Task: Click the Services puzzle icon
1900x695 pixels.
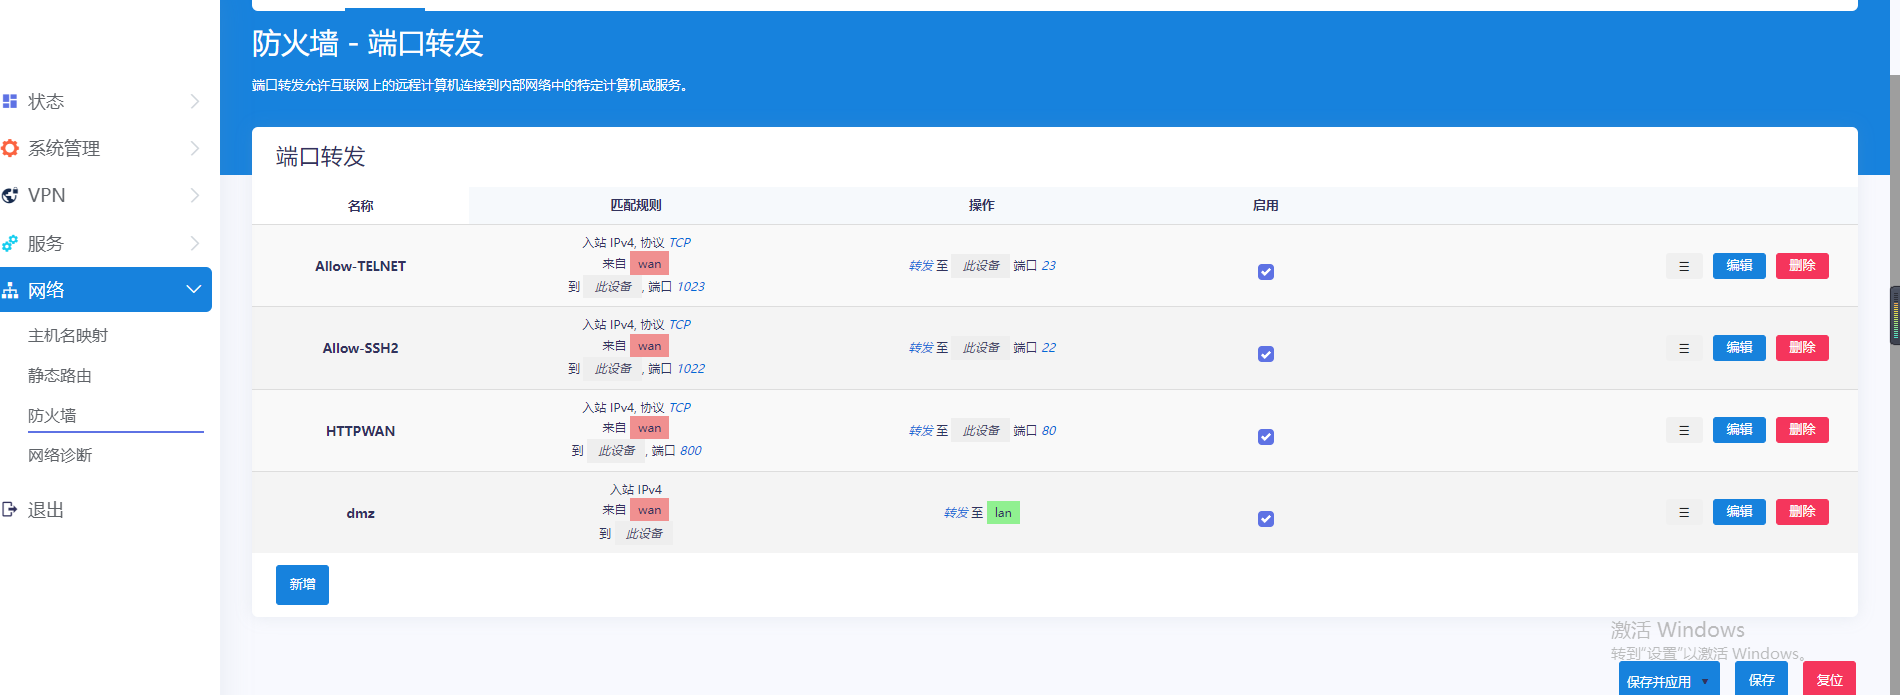Action: point(10,243)
